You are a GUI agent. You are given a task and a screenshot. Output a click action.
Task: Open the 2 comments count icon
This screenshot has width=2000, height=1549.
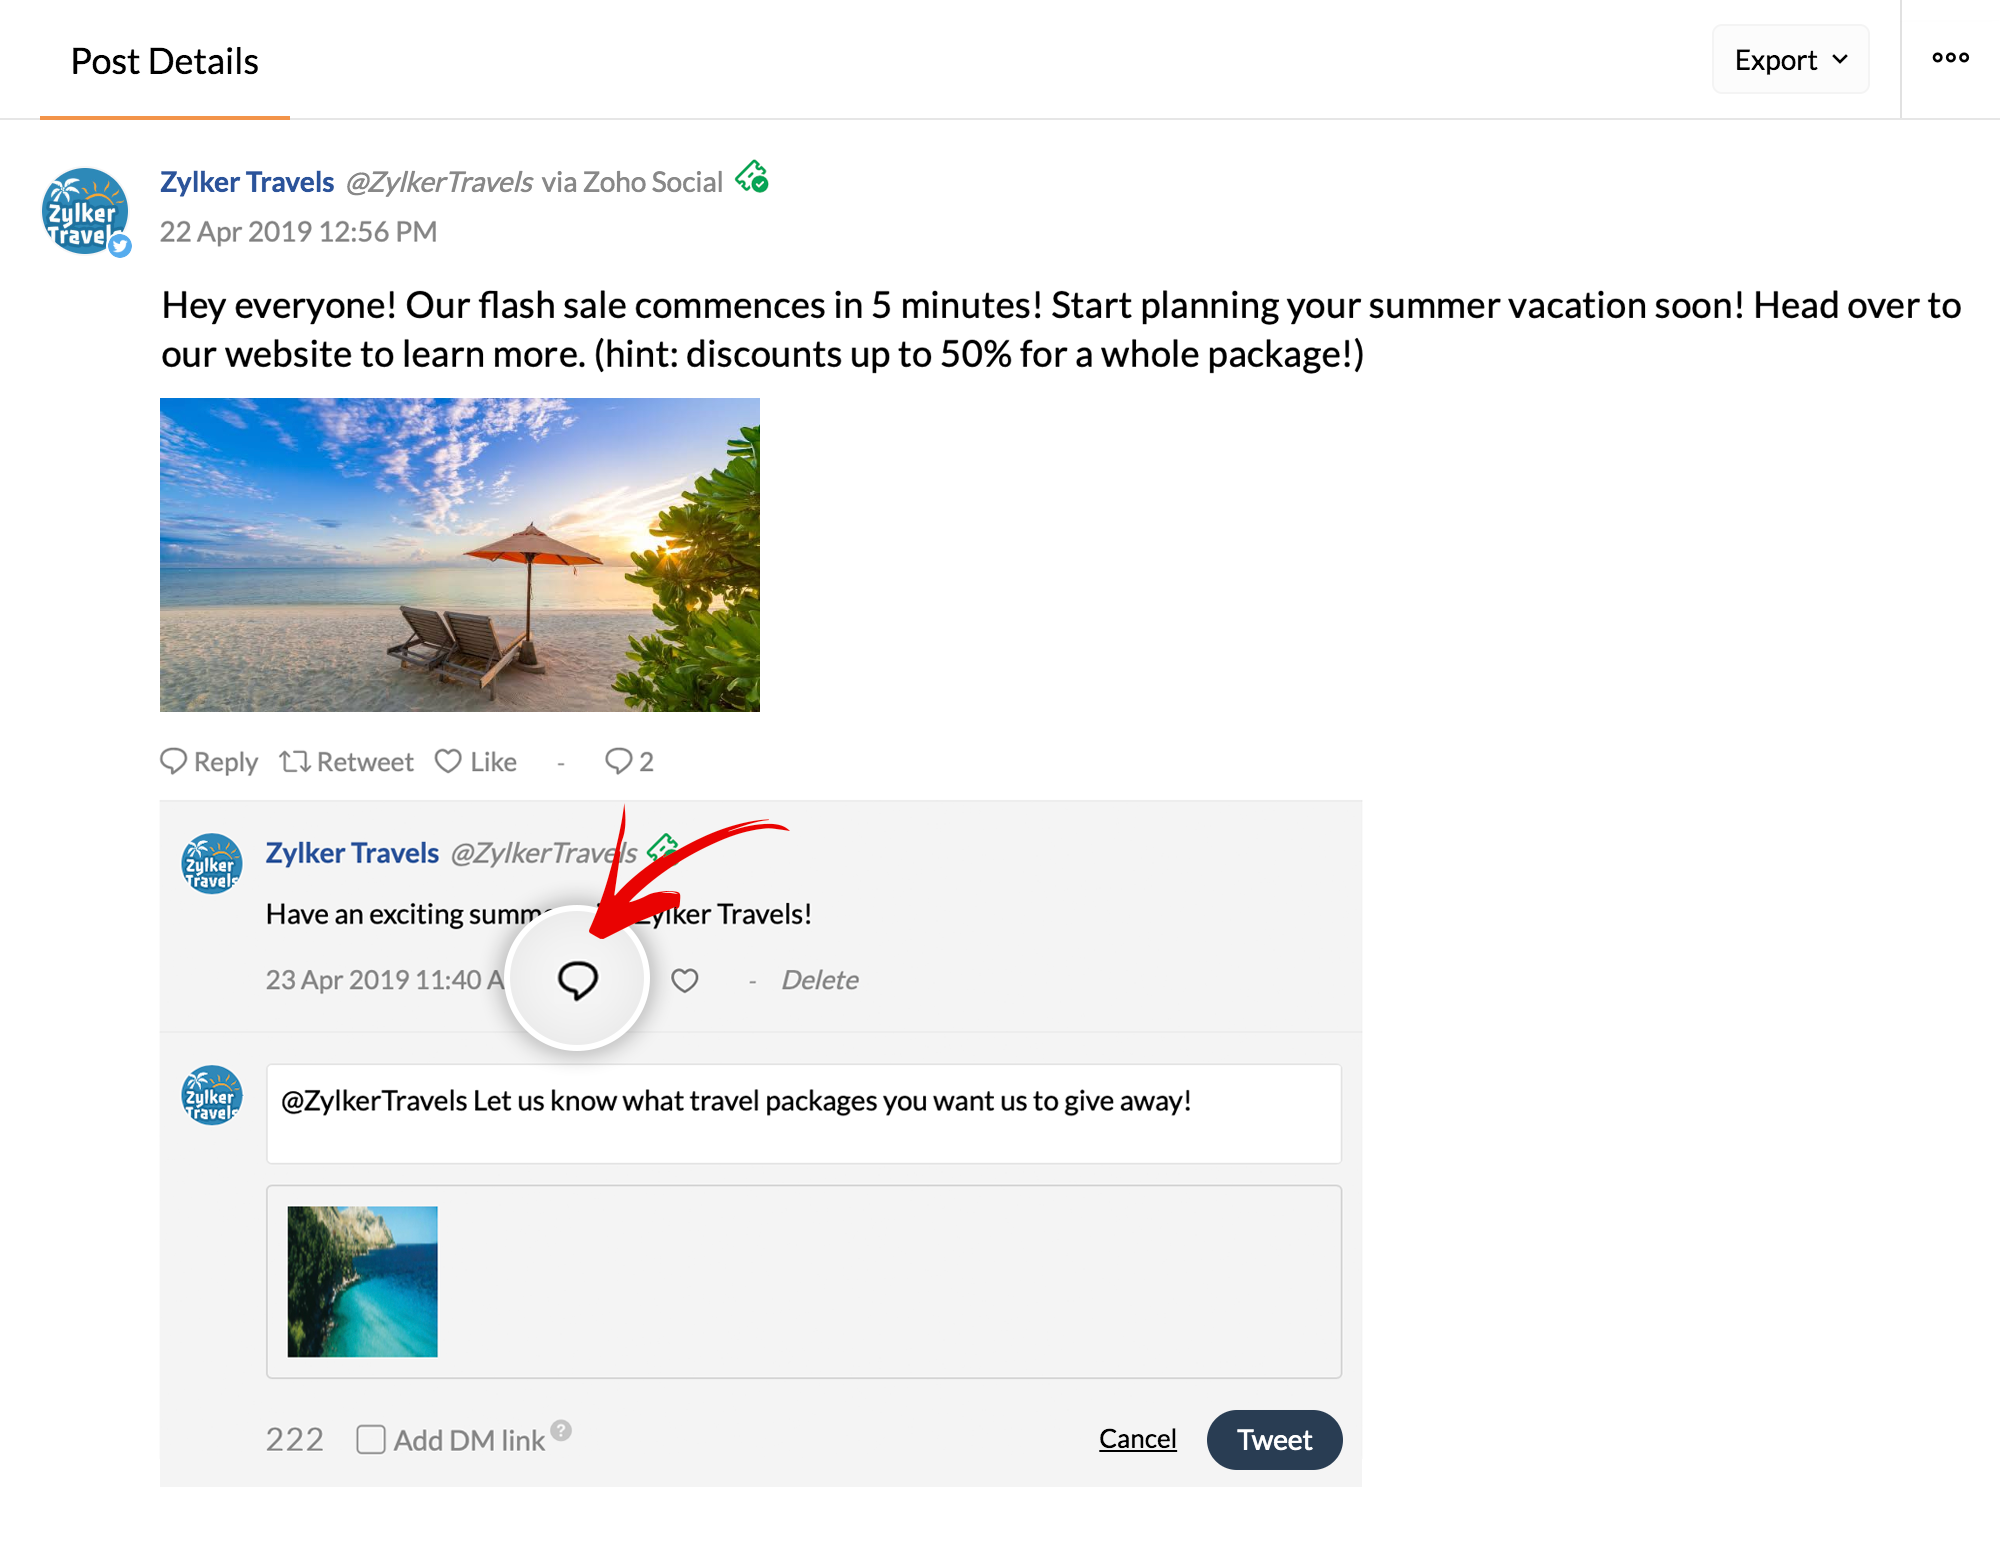point(619,761)
